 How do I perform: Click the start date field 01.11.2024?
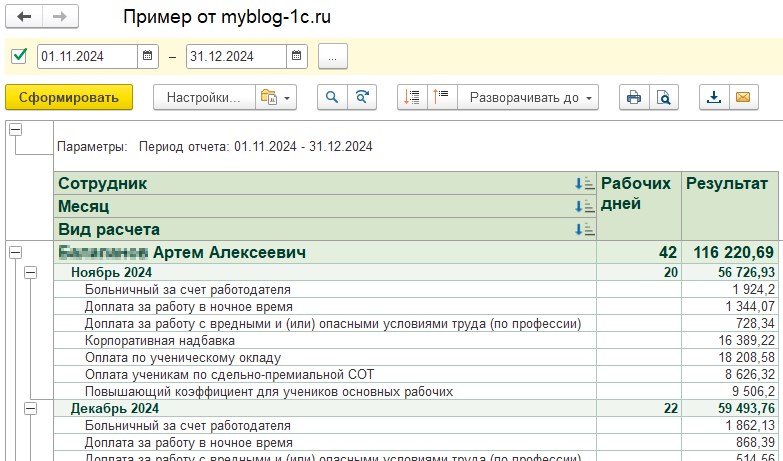pos(87,56)
